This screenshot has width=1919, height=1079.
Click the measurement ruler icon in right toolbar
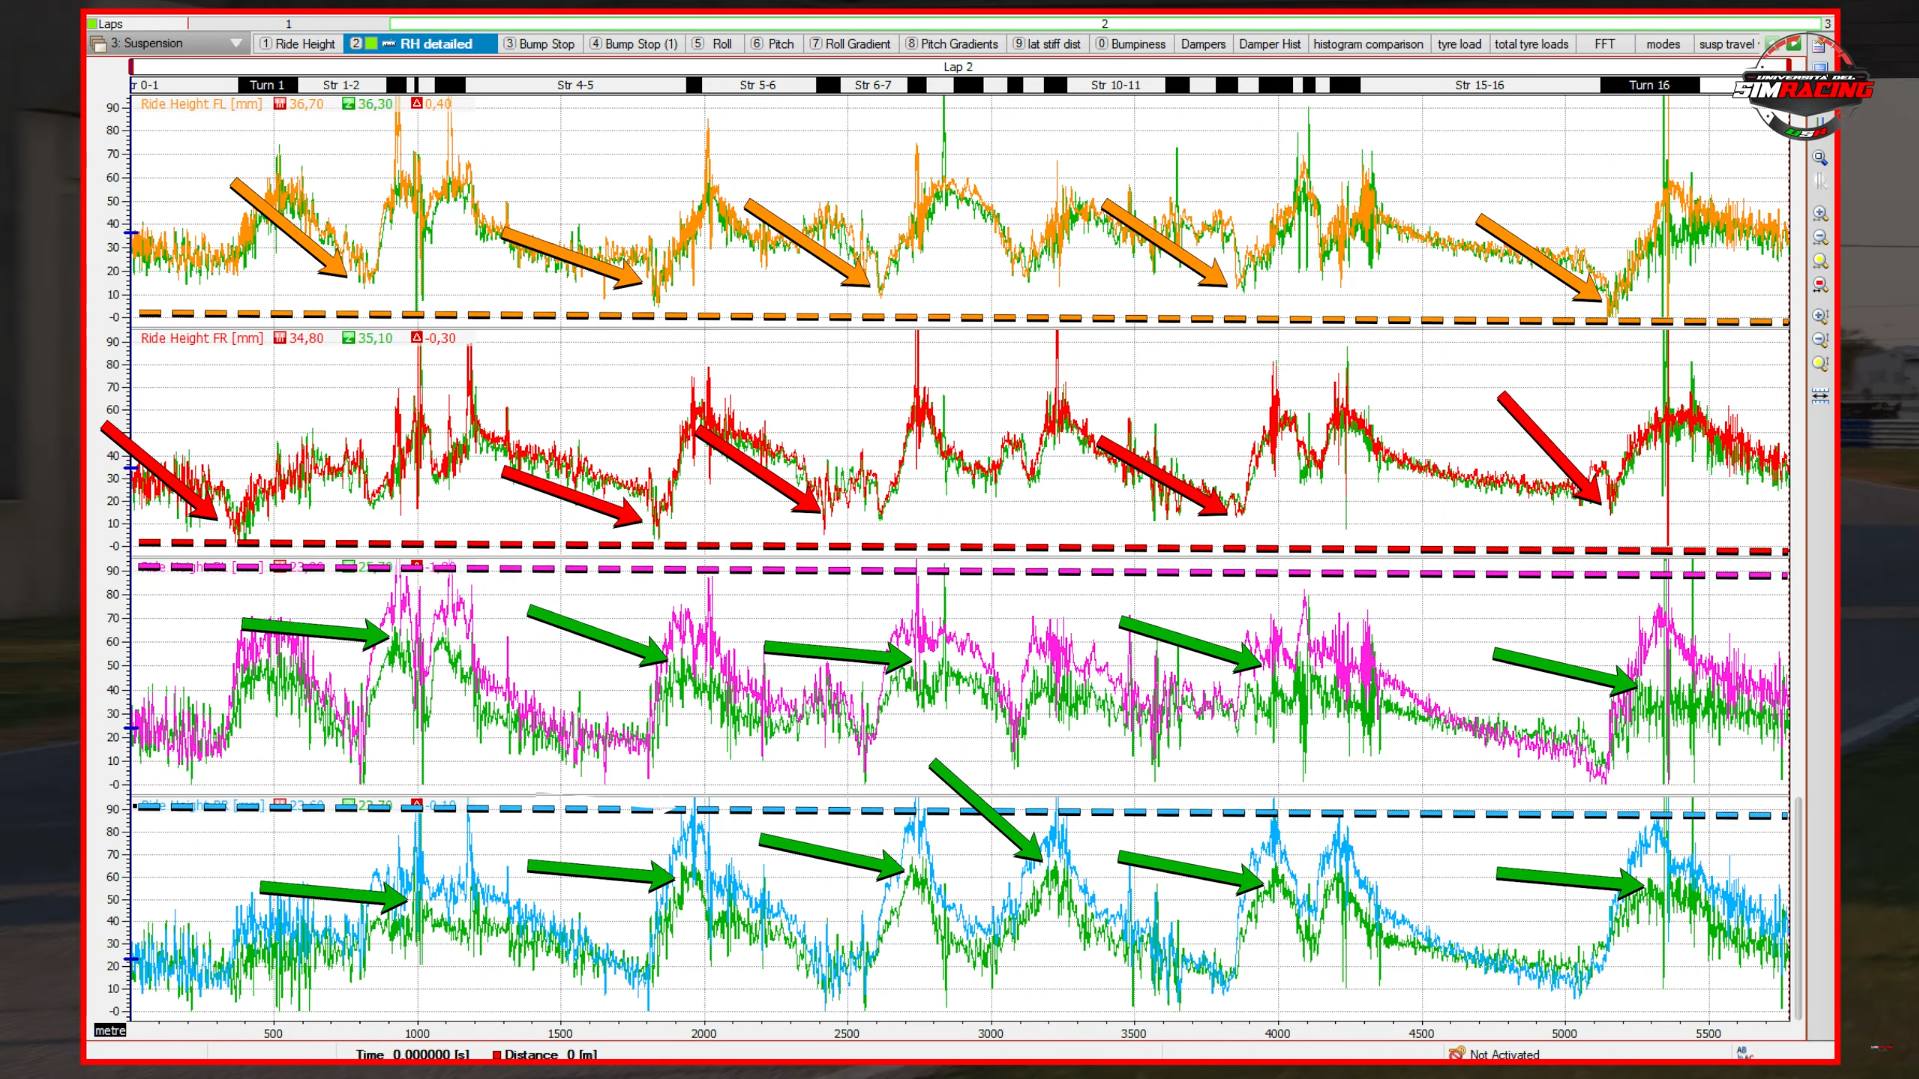click(x=1820, y=396)
